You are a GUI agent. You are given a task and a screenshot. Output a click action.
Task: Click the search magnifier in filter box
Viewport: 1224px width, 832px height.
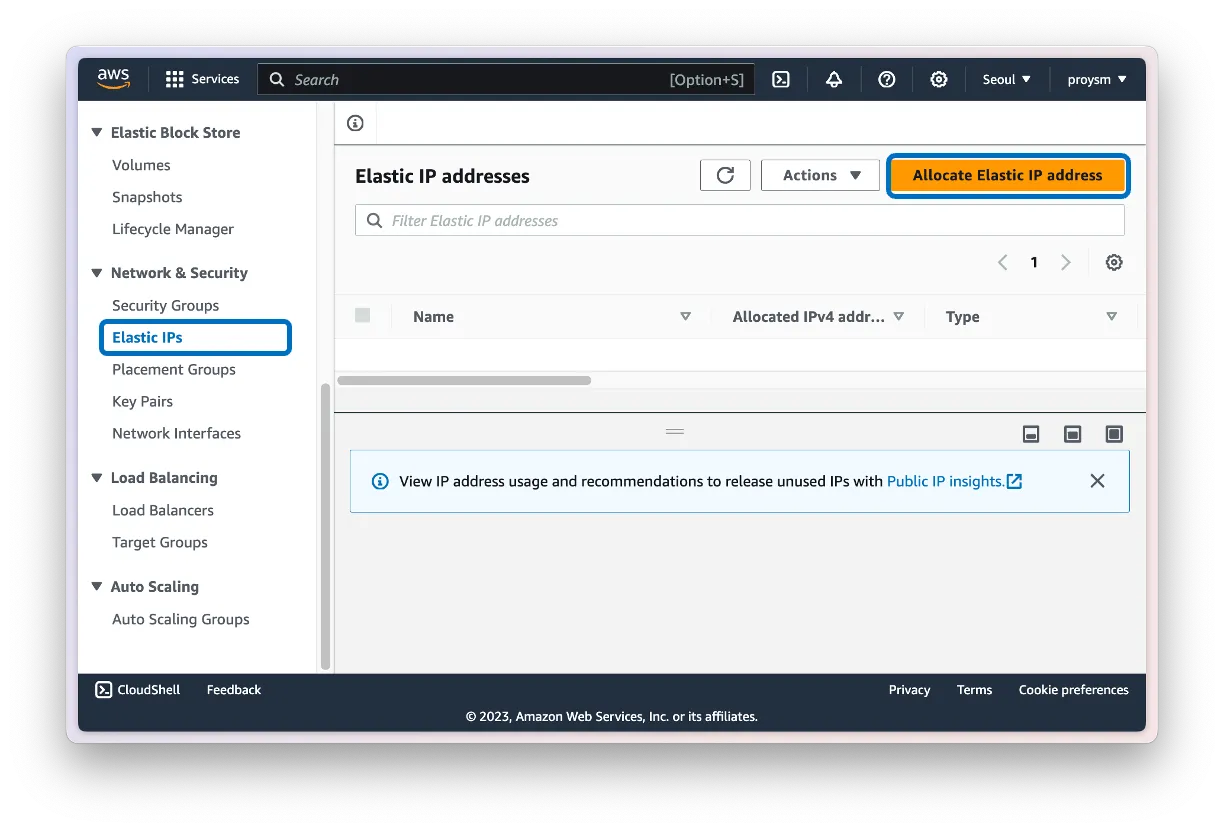[x=374, y=220]
